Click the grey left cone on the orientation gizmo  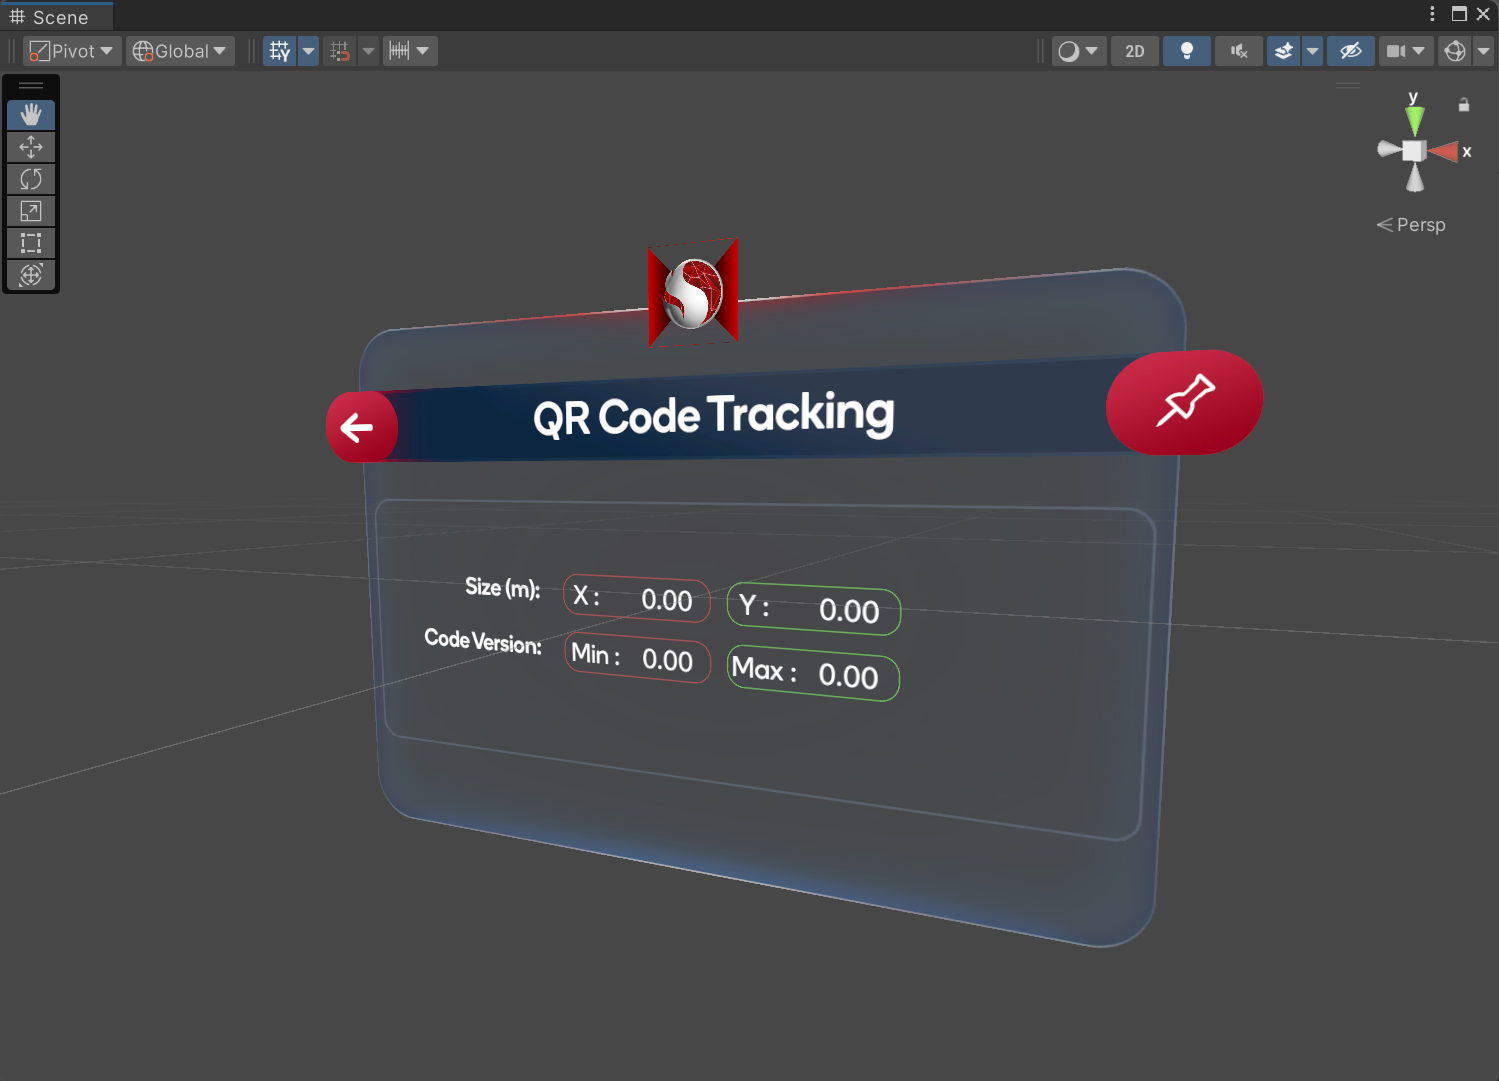[1388, 149]
